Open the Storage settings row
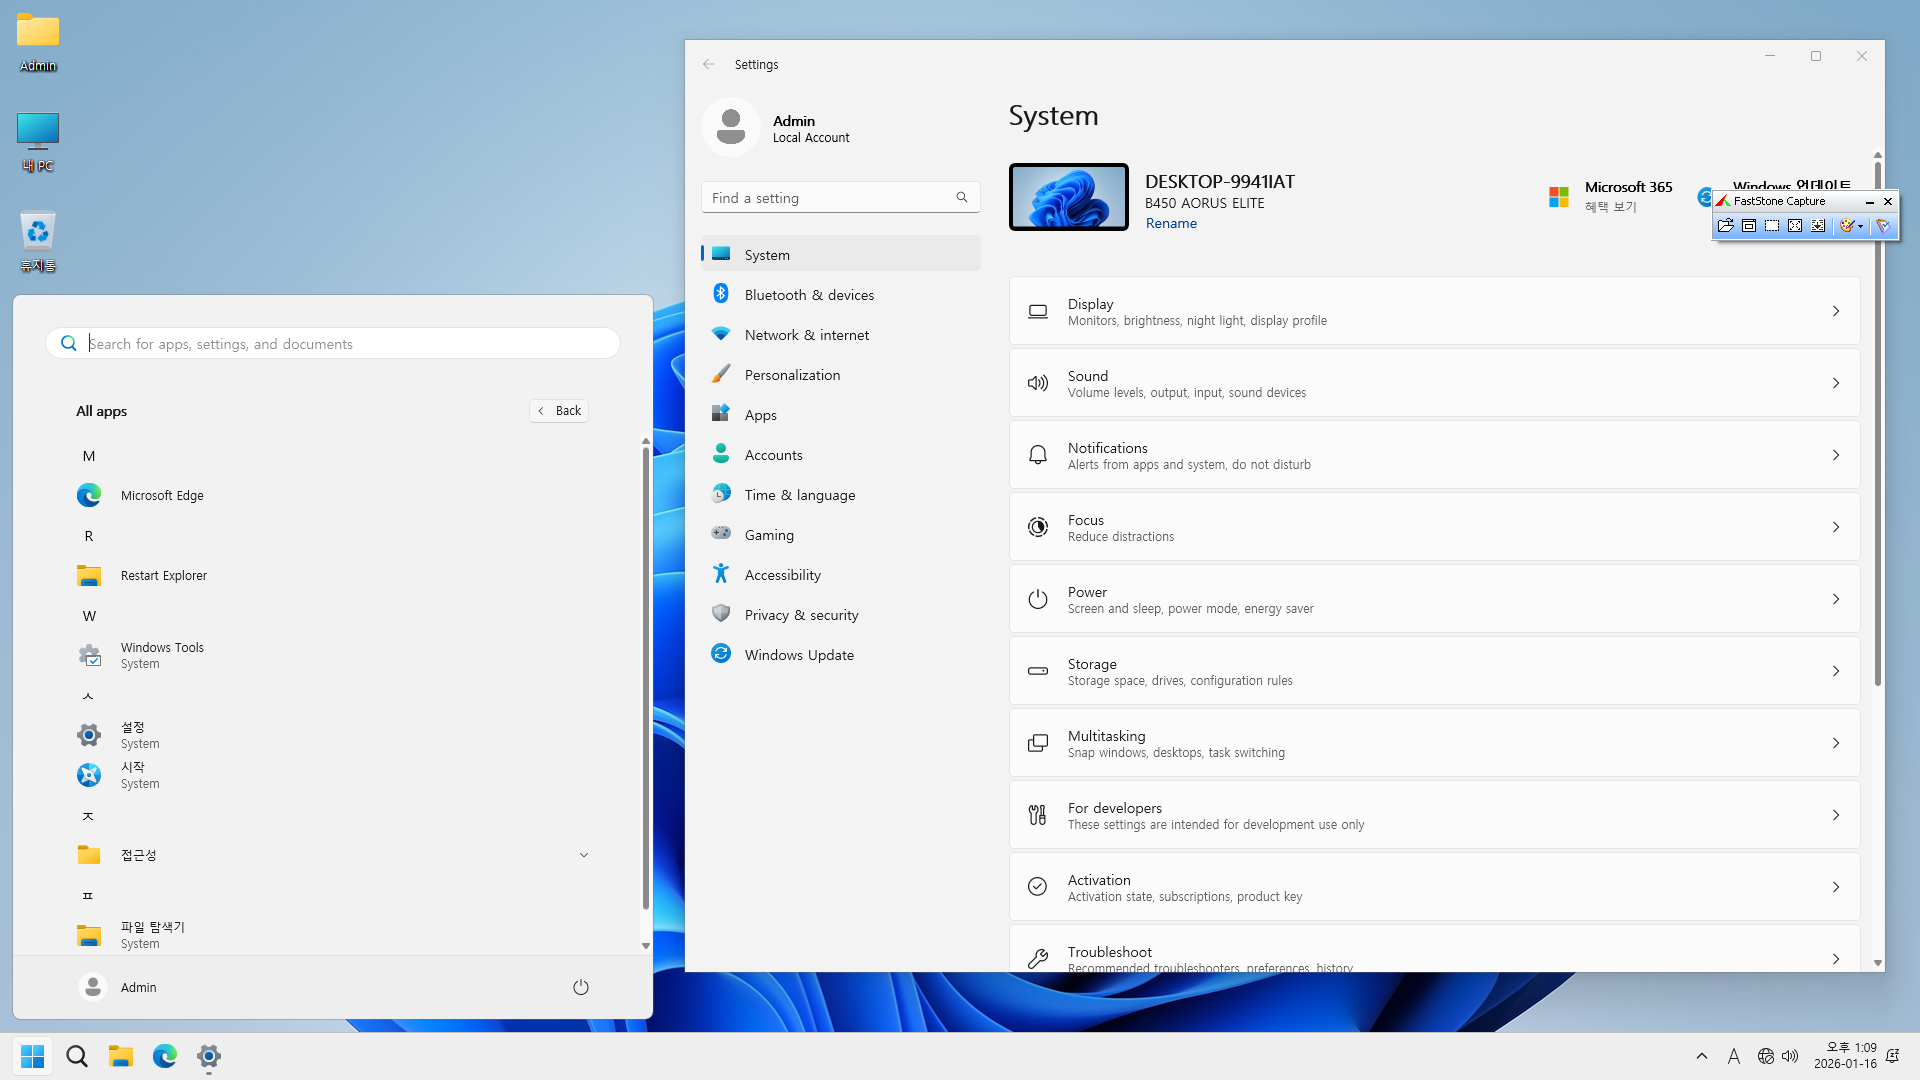Image resolution: width=1920 pixels, height=1080 pixels. click(x=1434, y=671)
